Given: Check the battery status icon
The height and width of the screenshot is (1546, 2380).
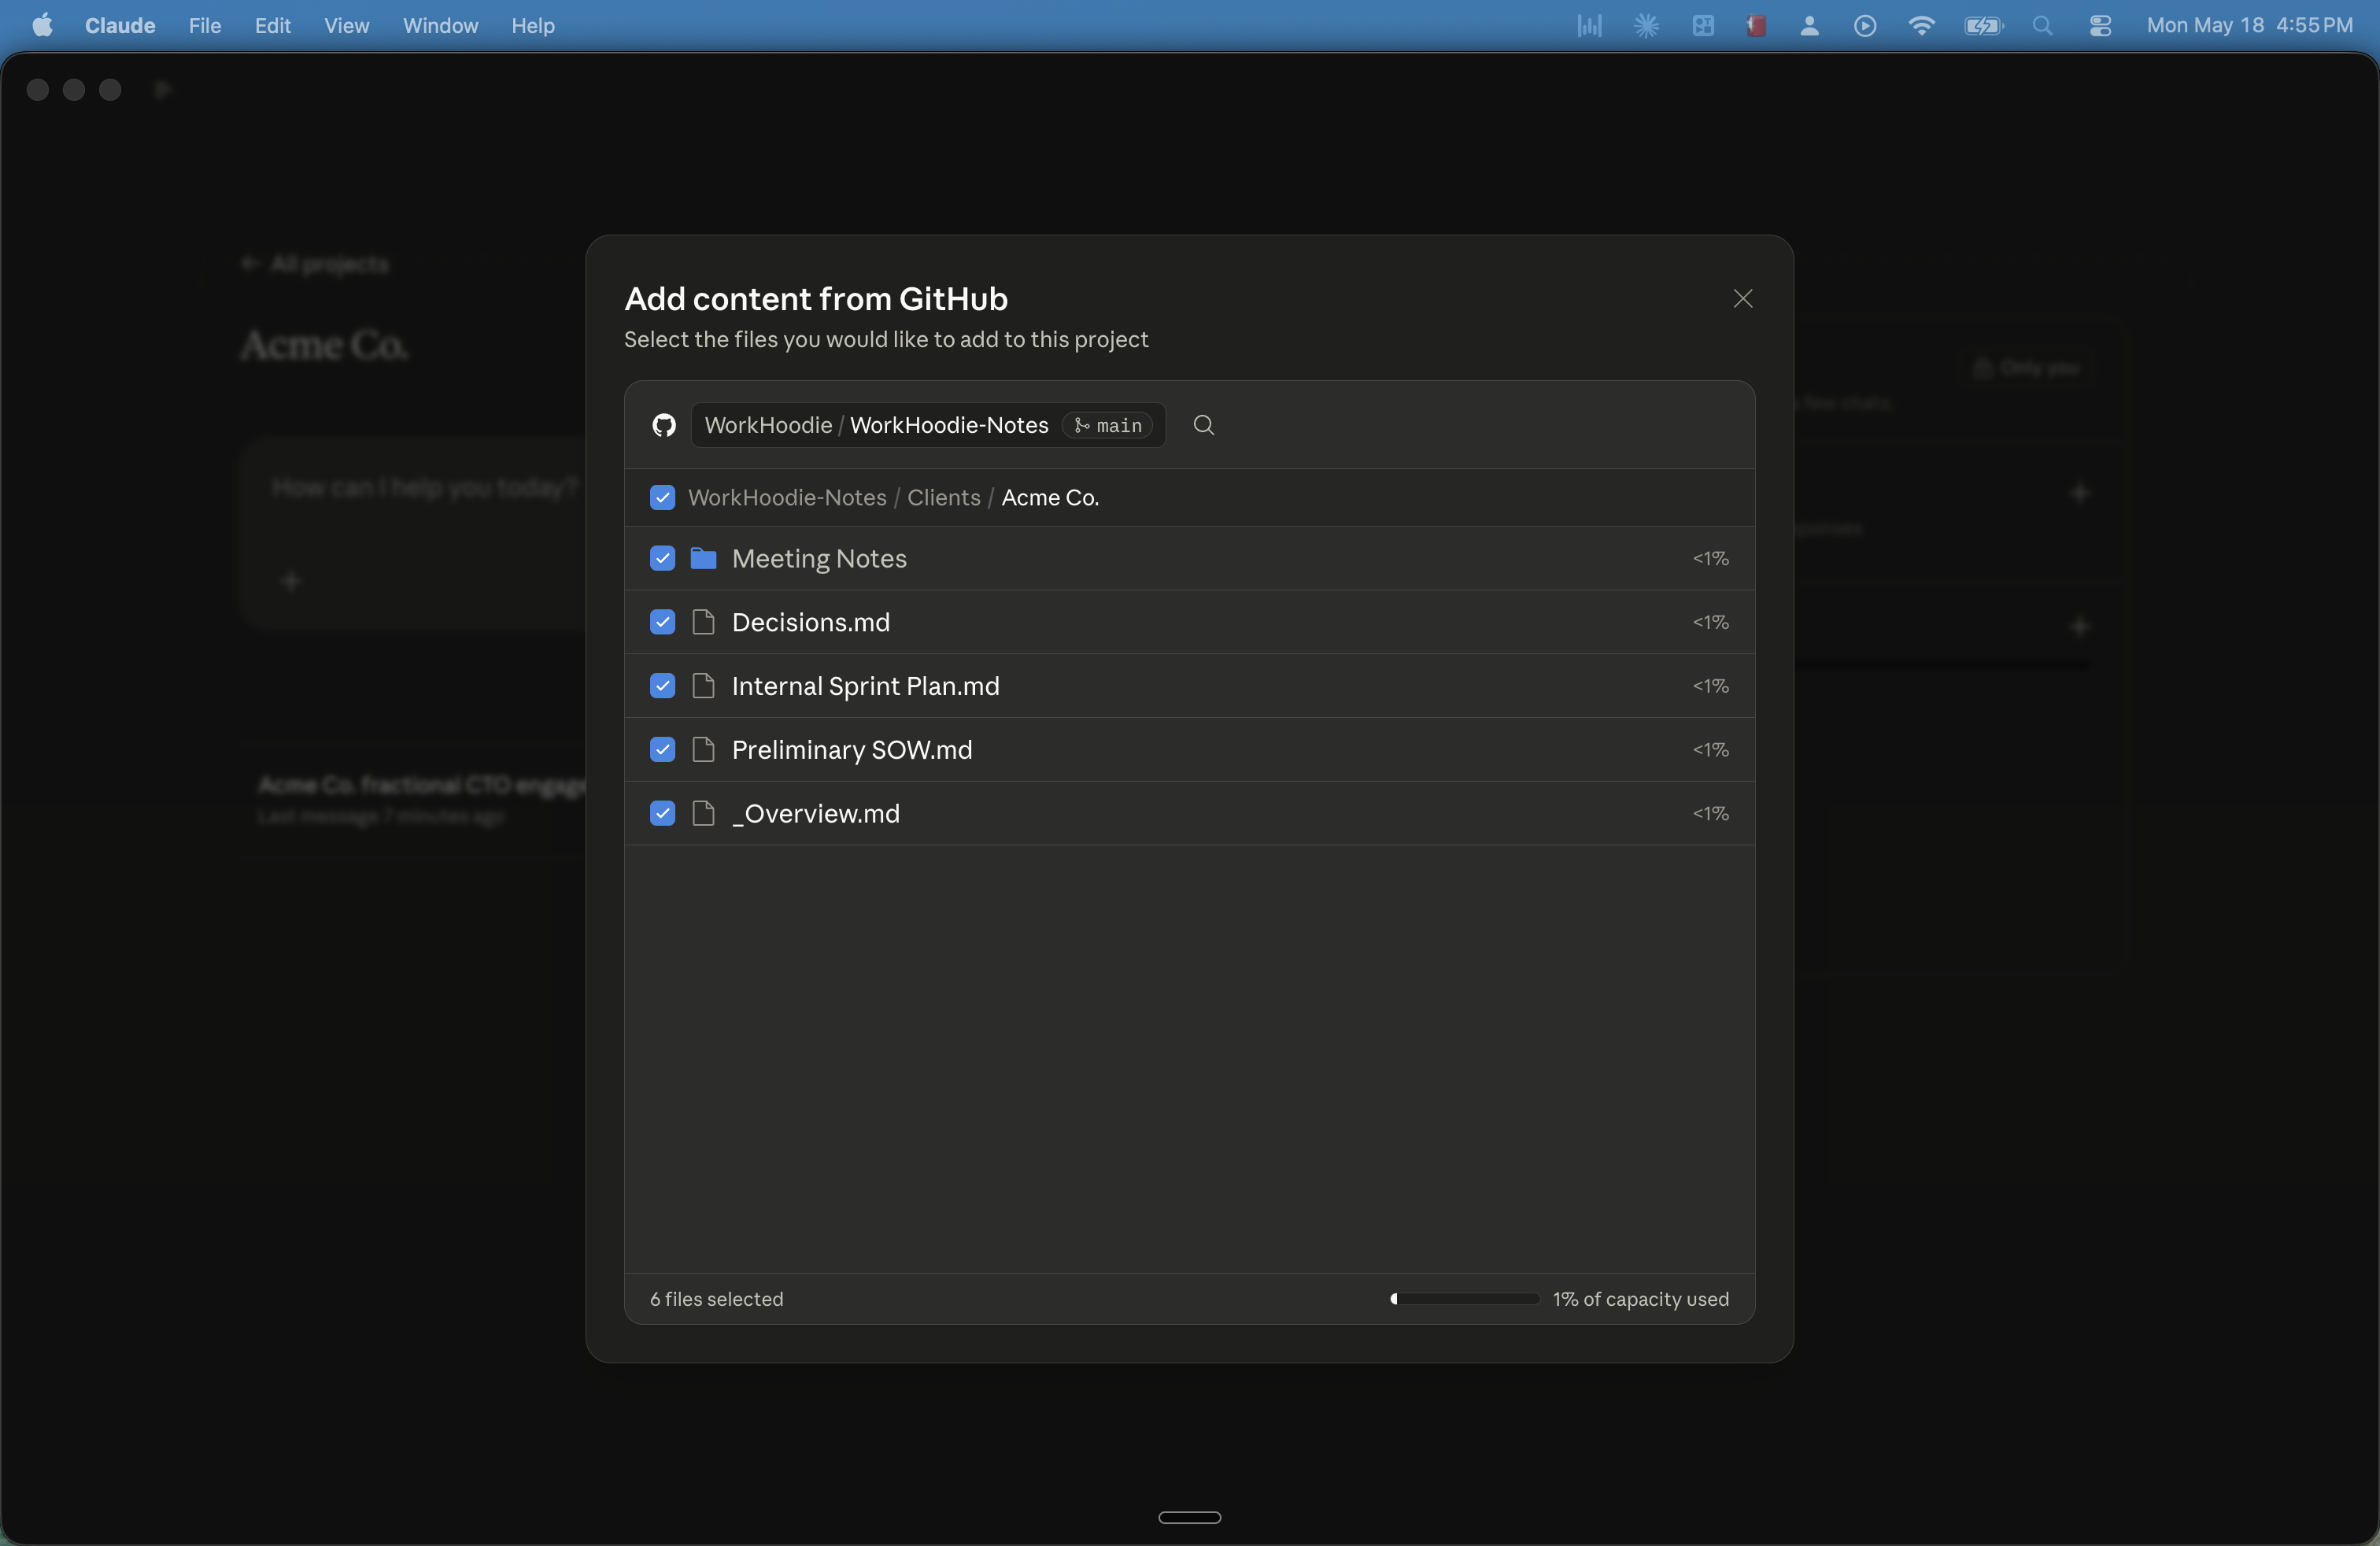Looking at the screenshot, I should 1983,25.
